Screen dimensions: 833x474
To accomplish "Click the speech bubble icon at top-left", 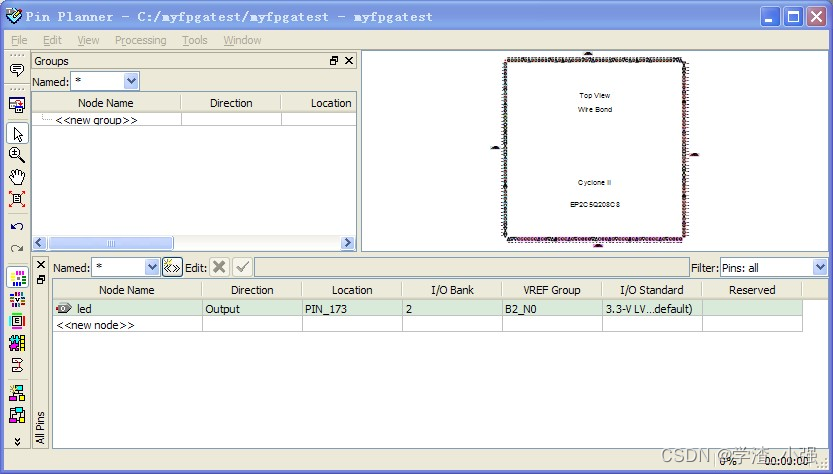I will 17,70.
